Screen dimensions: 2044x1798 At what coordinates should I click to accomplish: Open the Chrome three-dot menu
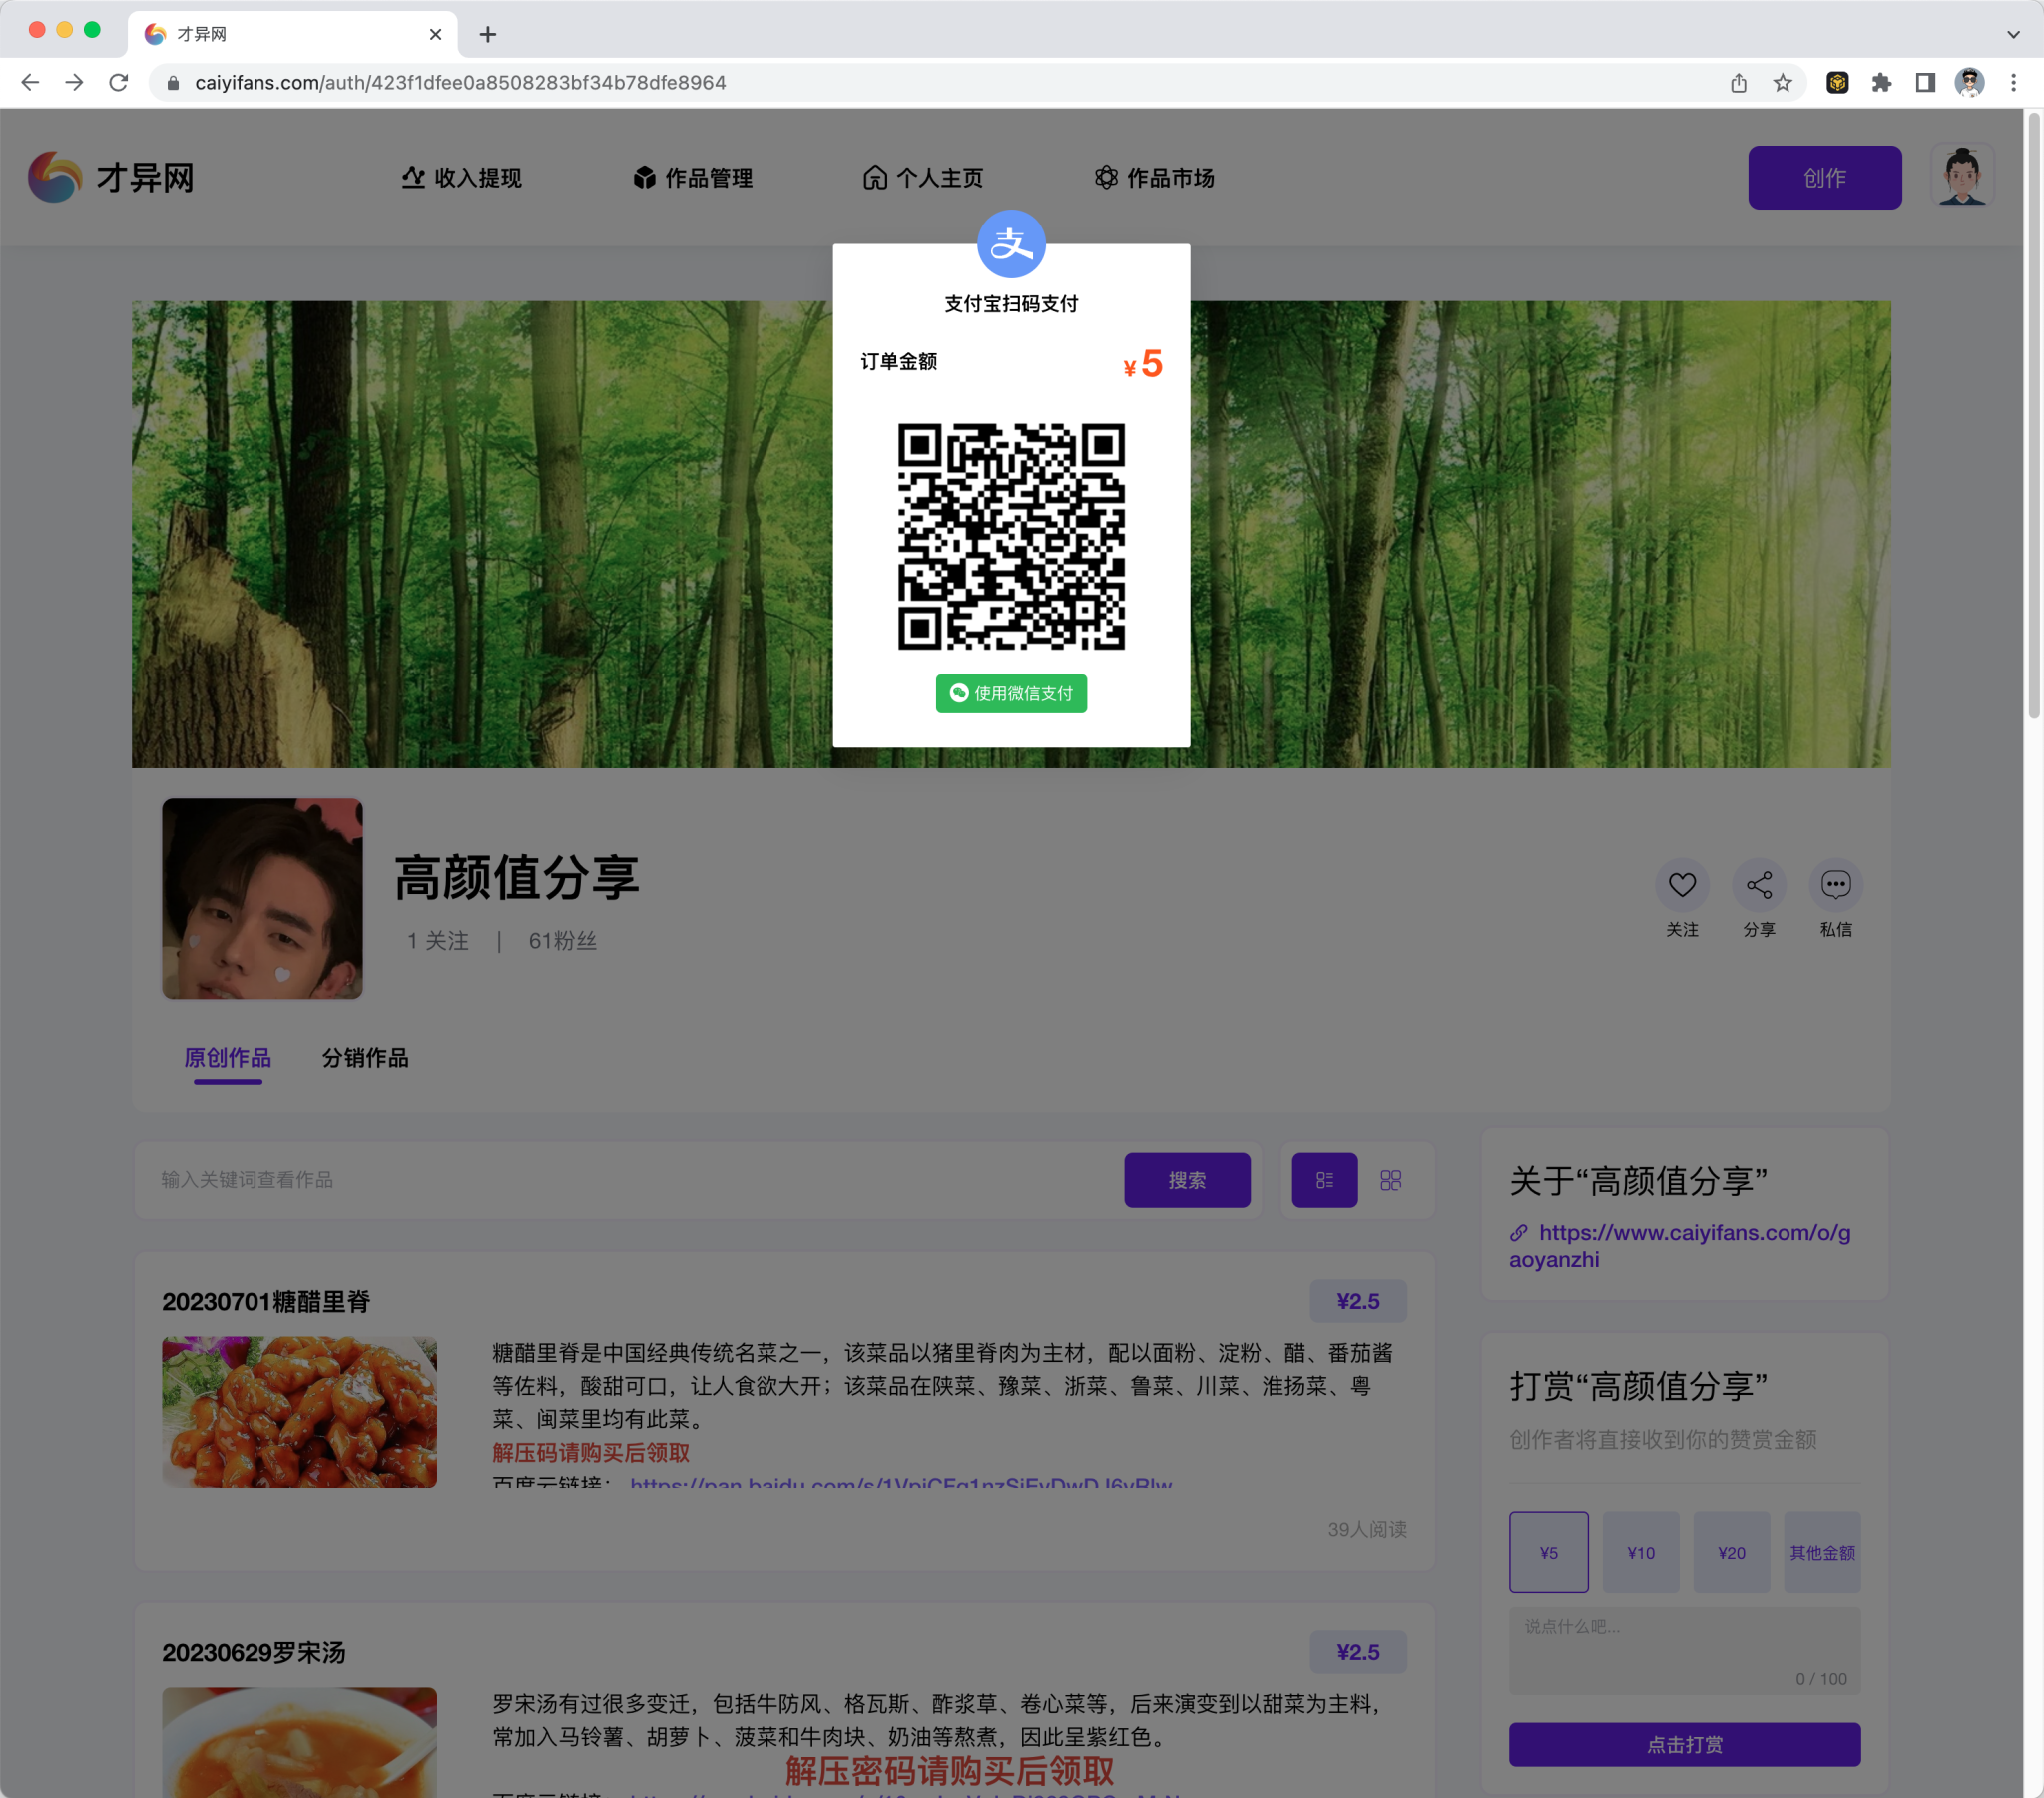point(2013,82)
